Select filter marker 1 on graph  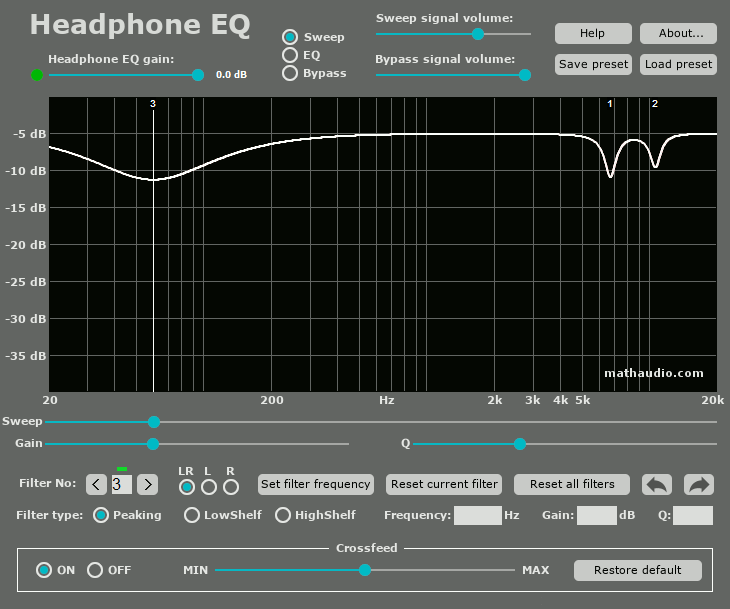610,104
